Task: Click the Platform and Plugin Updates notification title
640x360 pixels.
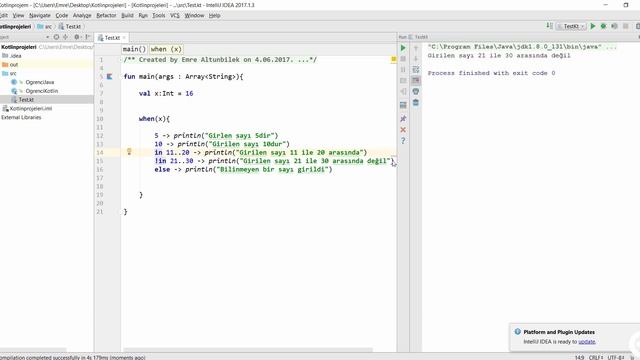Action: [559, 332]
